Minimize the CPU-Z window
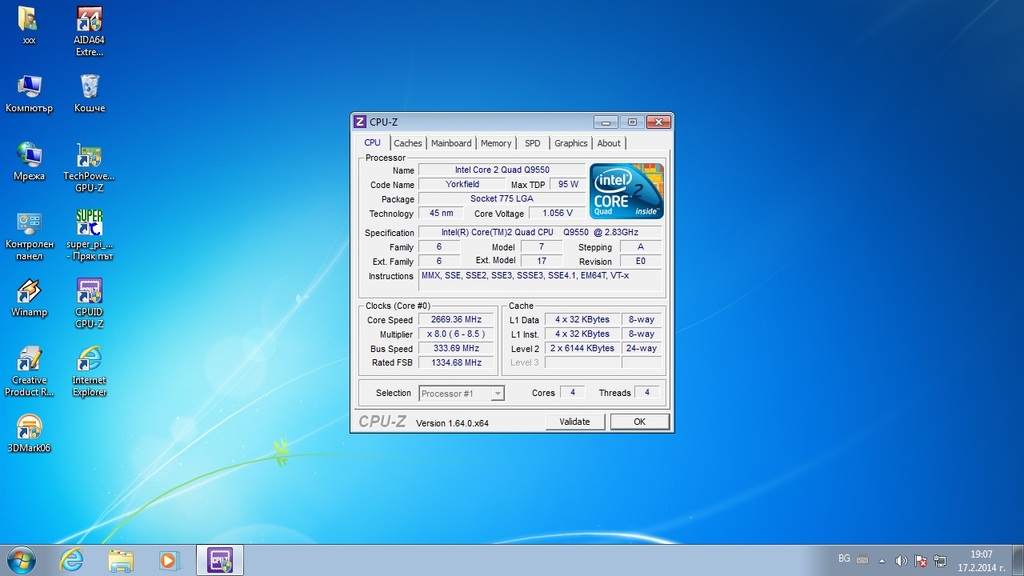The height and width of the screenshot is (576, 1024). (605, 122)
